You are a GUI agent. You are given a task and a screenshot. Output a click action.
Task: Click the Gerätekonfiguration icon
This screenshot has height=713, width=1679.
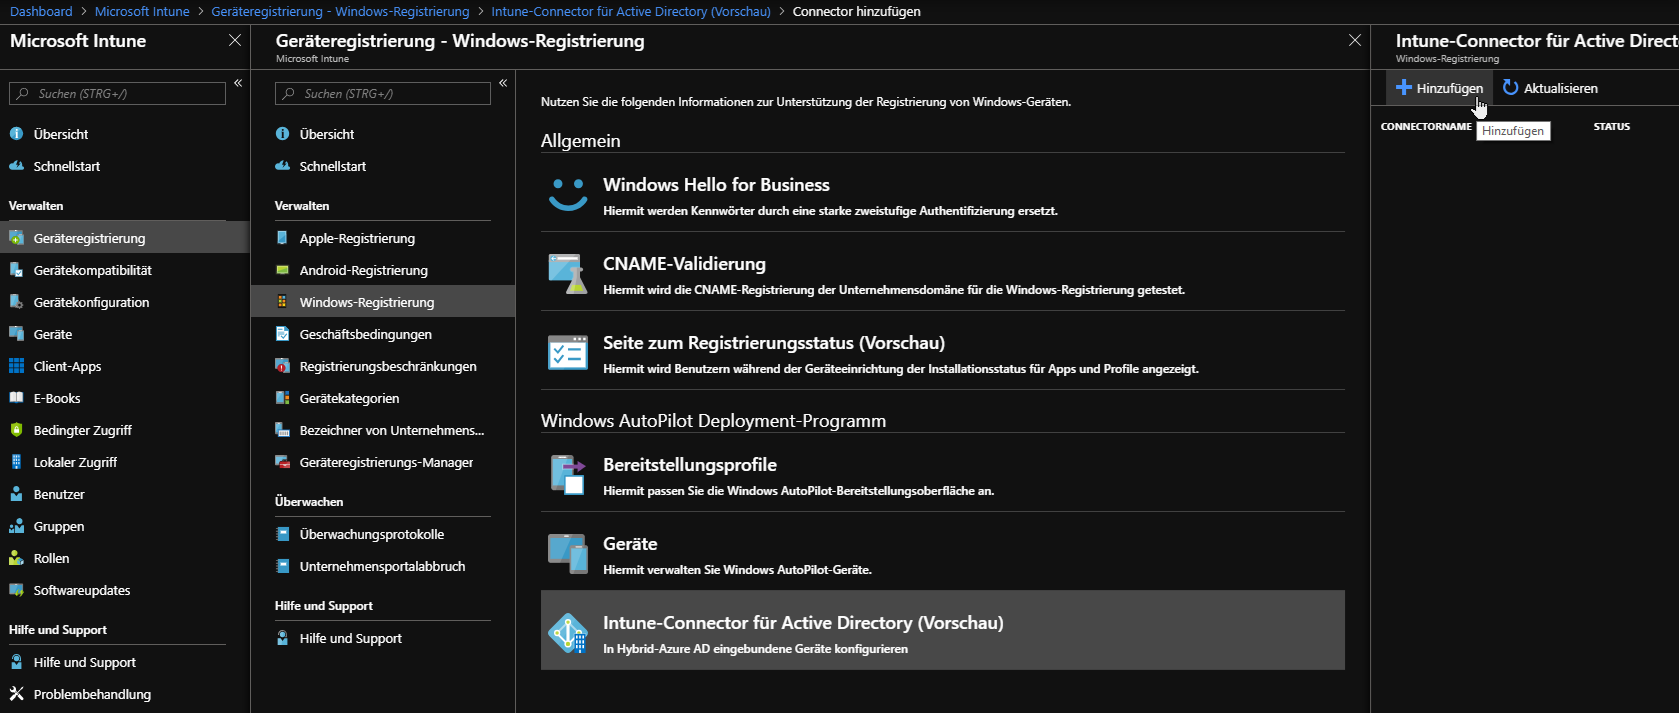16,301
